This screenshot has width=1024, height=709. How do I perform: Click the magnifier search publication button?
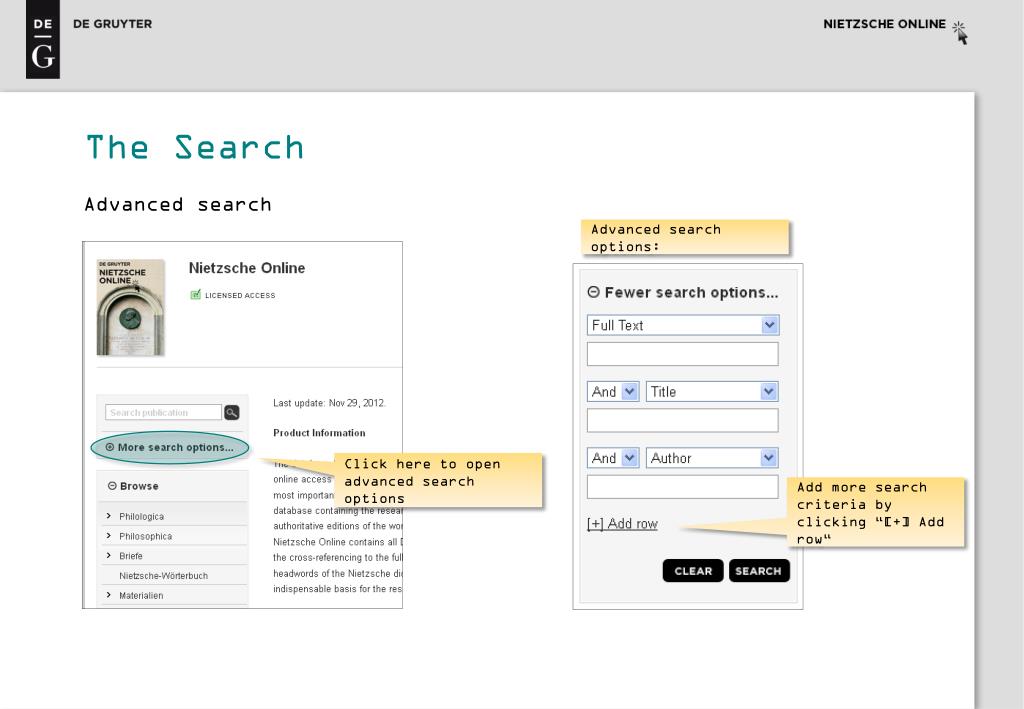[232, 413]
